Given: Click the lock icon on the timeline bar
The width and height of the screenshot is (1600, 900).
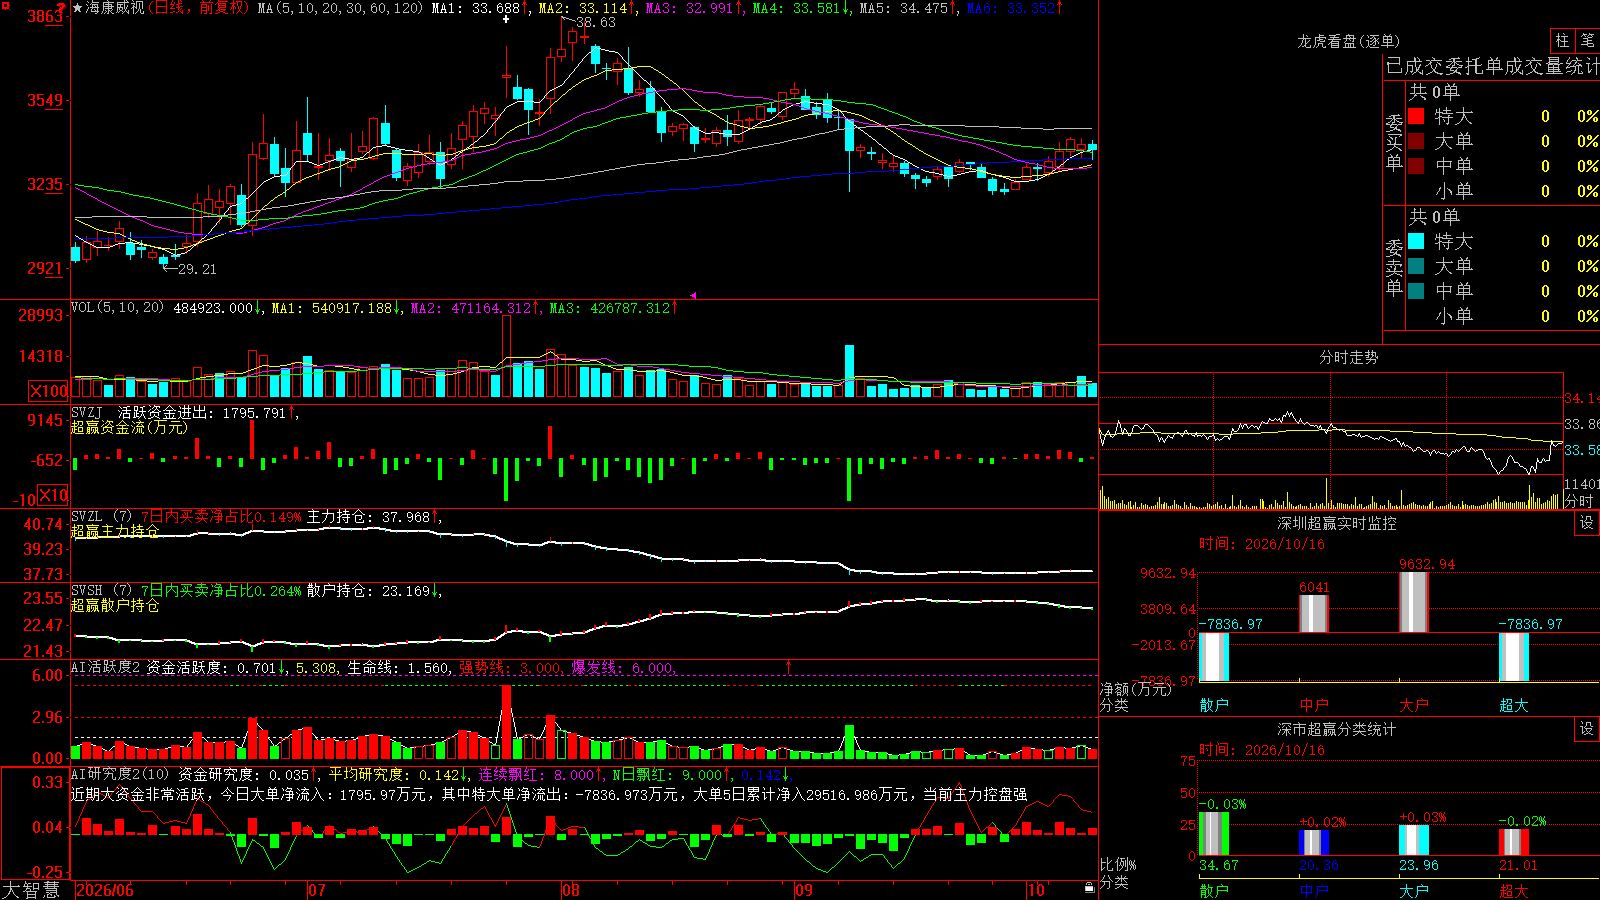Looking at the screenshot, I should pyautogui.click(x=1089, y=887).
